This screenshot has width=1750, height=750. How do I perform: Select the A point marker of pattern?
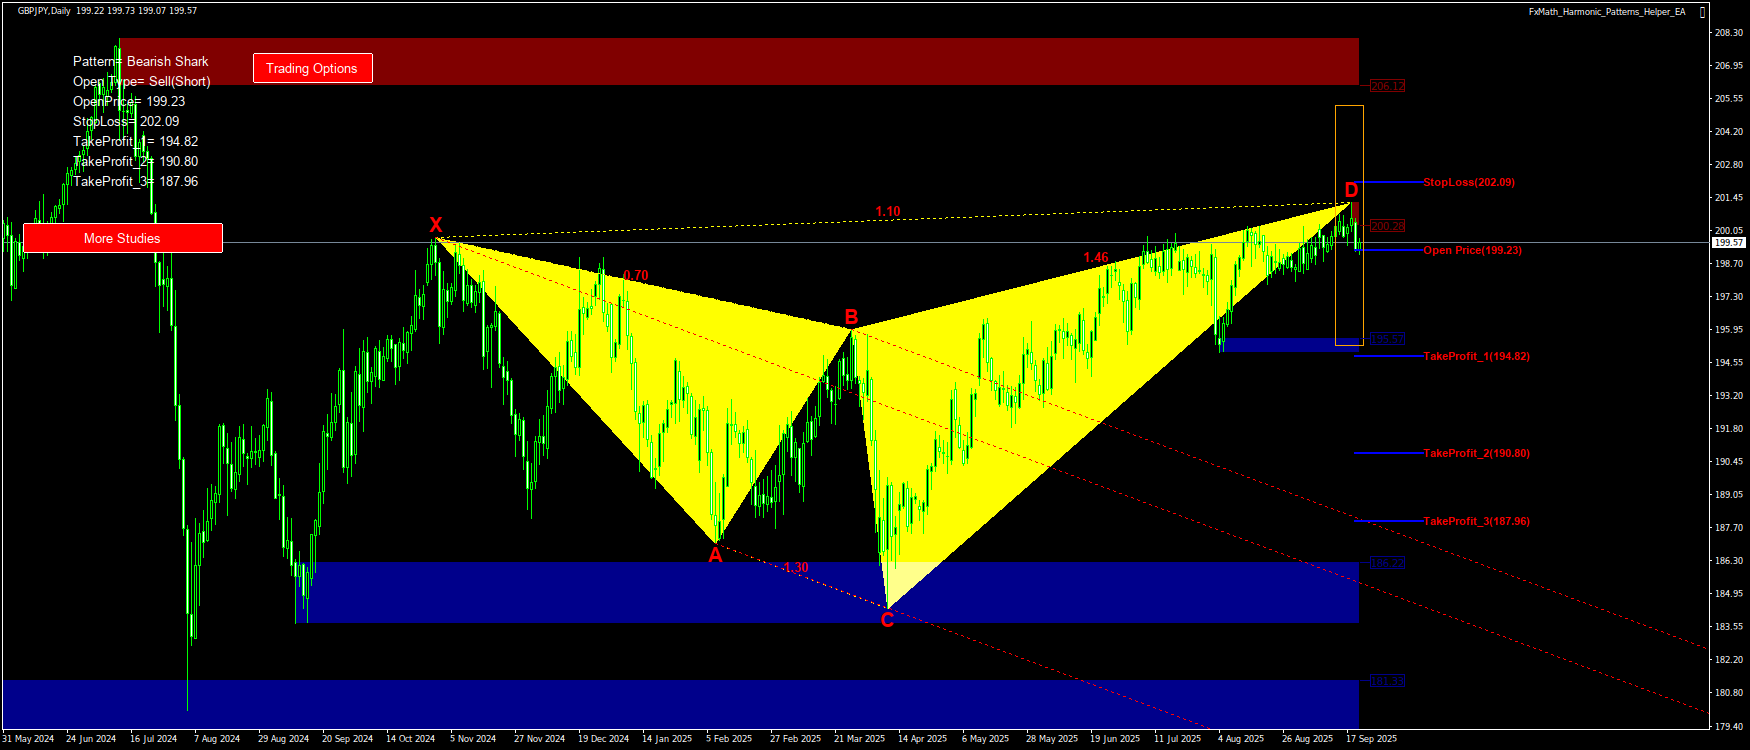[x=715, y=555]
